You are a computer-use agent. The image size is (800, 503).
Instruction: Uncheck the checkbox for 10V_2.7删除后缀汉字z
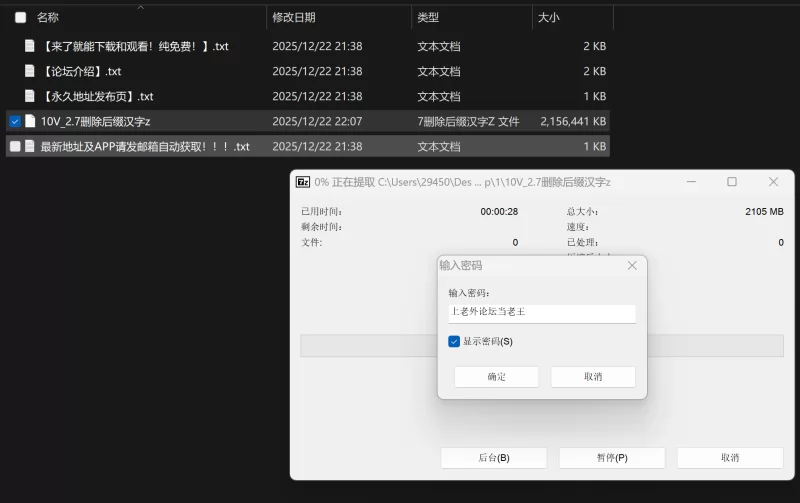pyautogui.click(x=14, y=121)
